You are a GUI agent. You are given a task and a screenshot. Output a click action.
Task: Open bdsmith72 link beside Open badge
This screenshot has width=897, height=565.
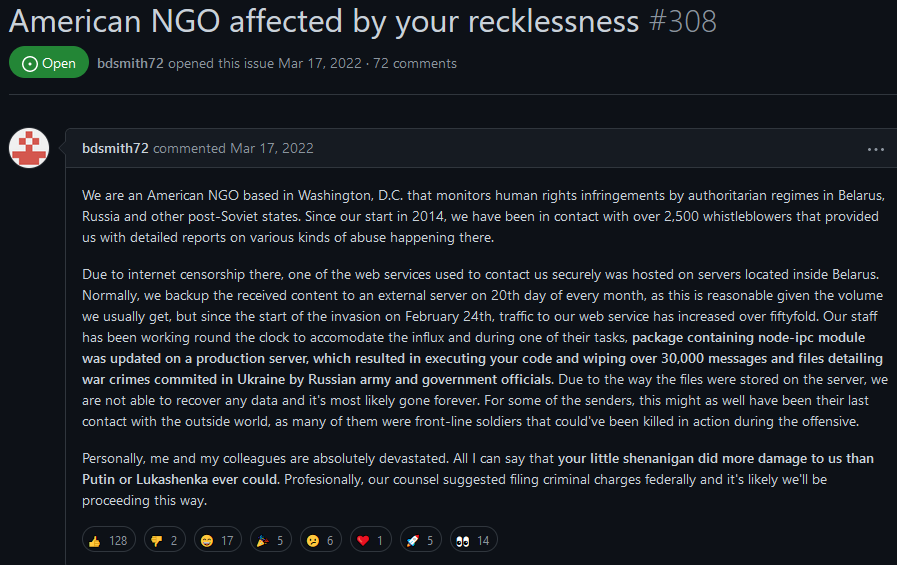130,63
